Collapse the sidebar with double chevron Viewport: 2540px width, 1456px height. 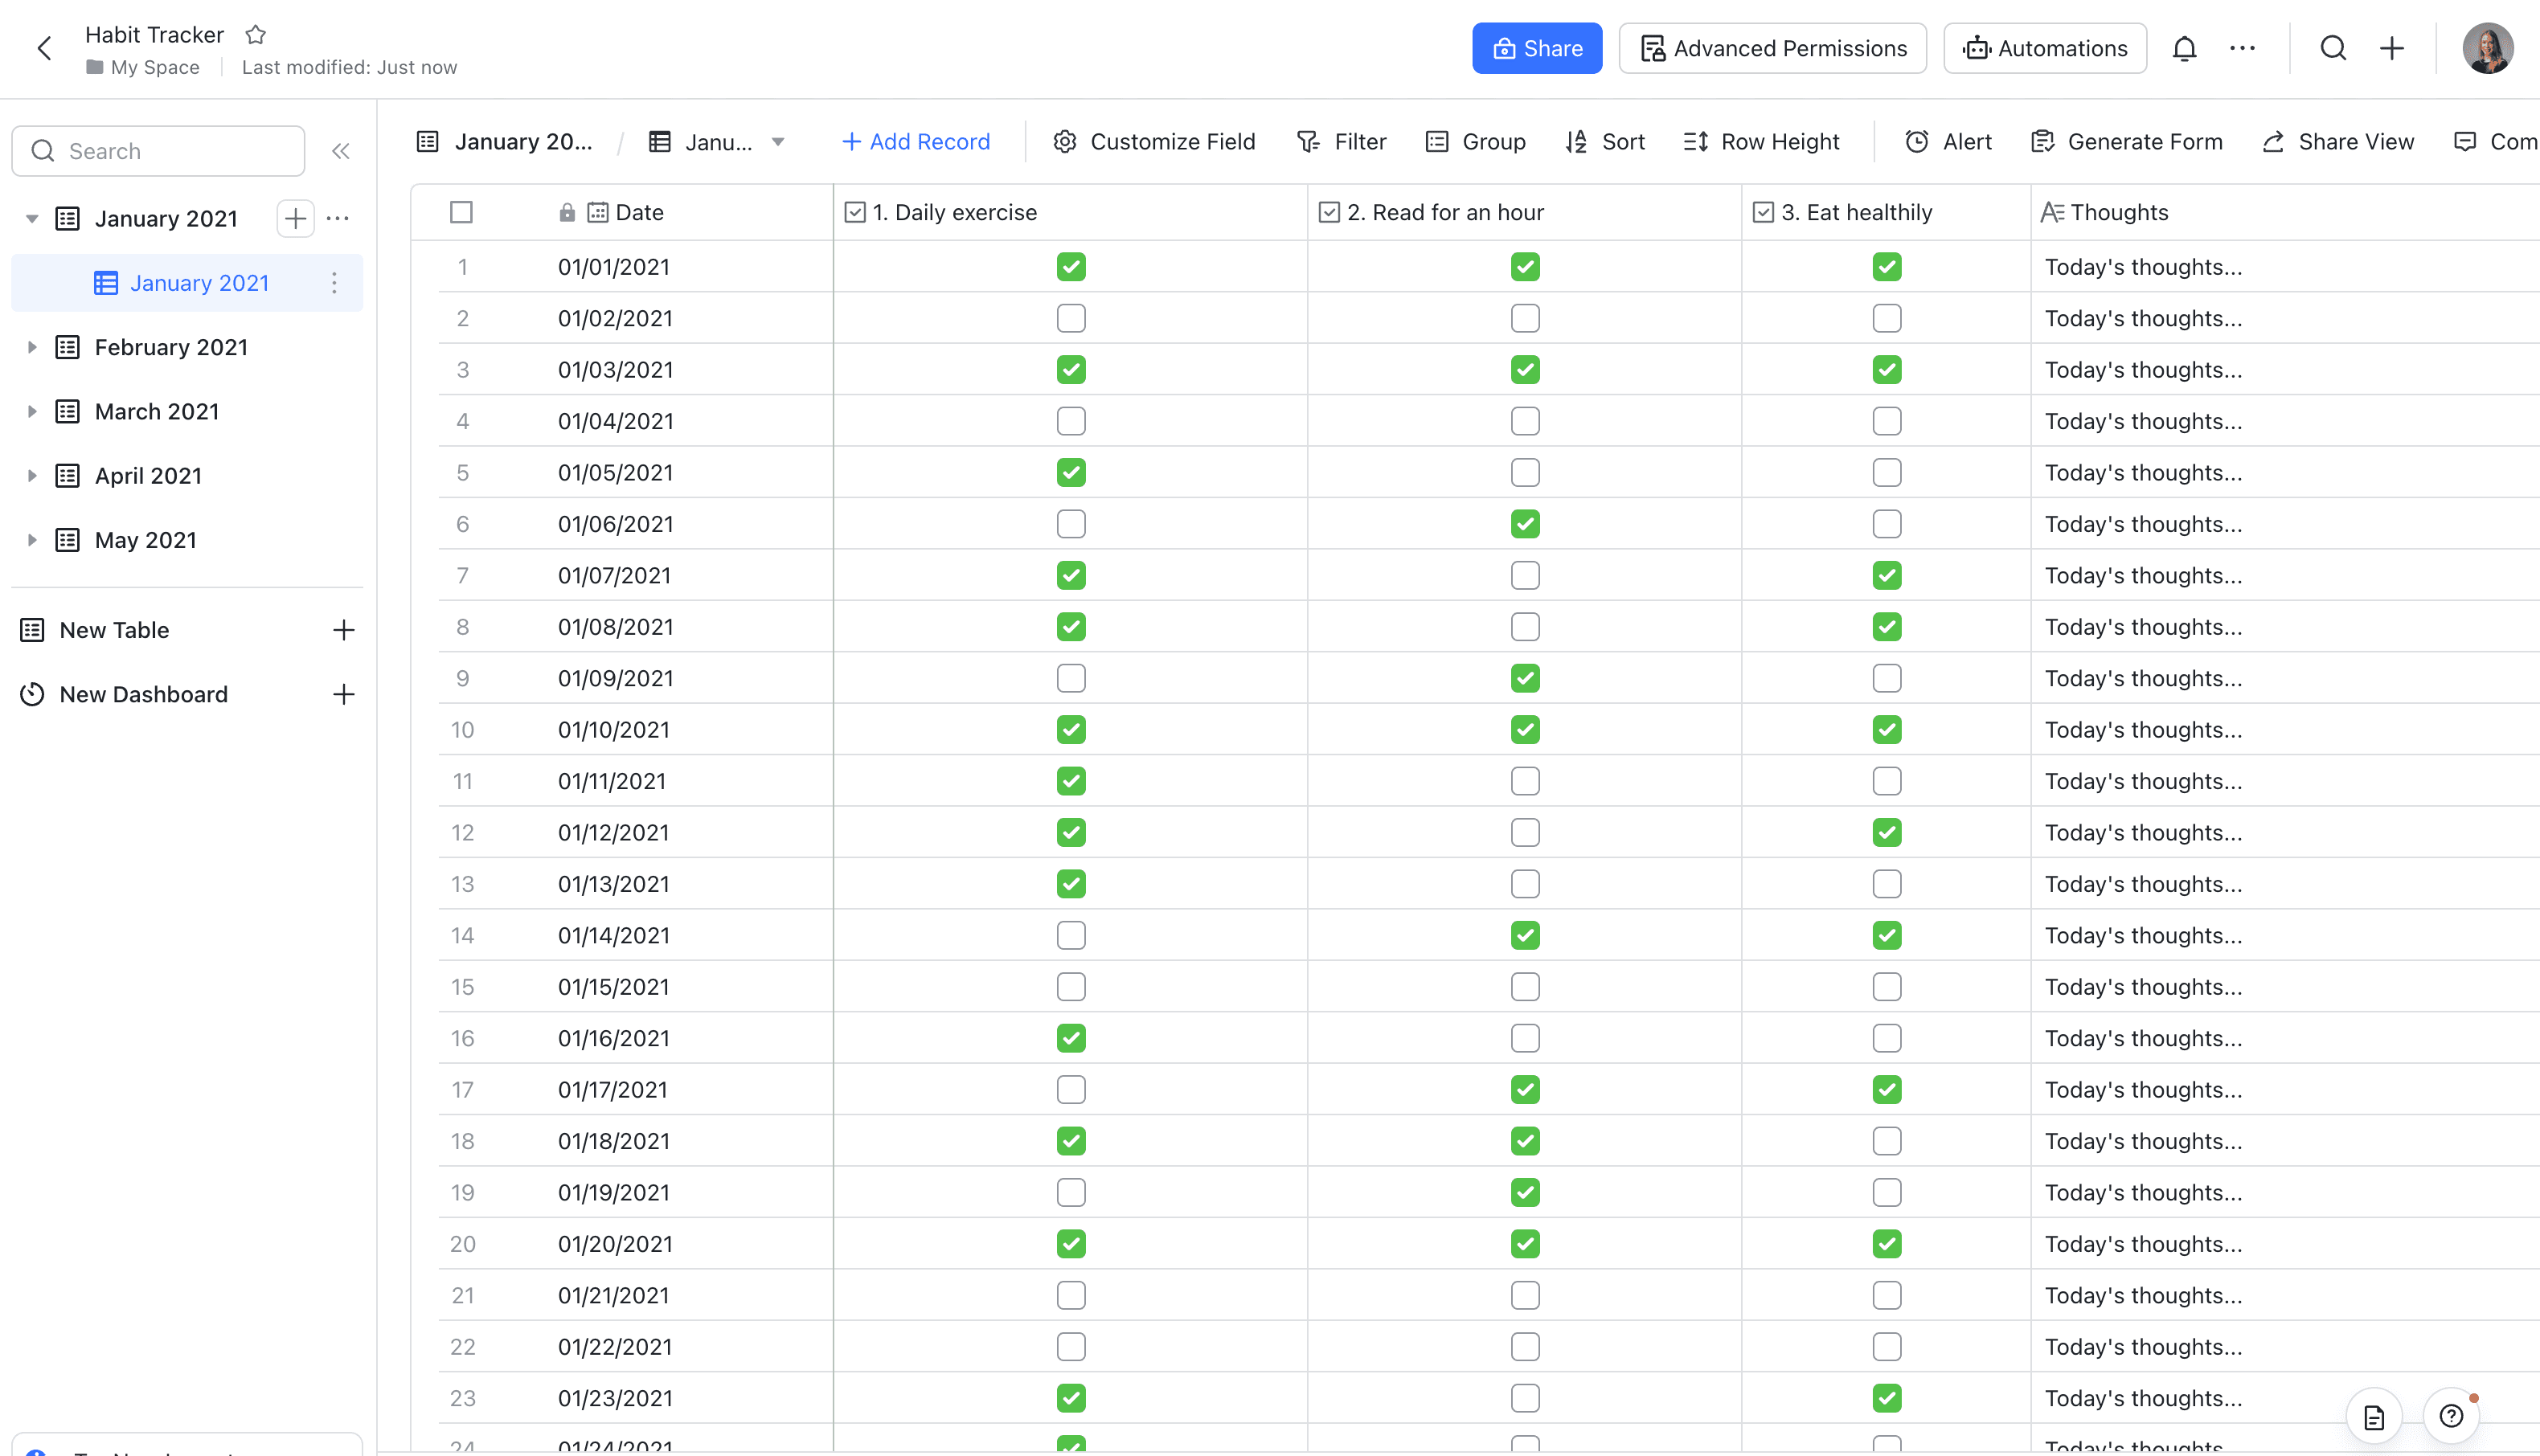(x=341, y=151)
